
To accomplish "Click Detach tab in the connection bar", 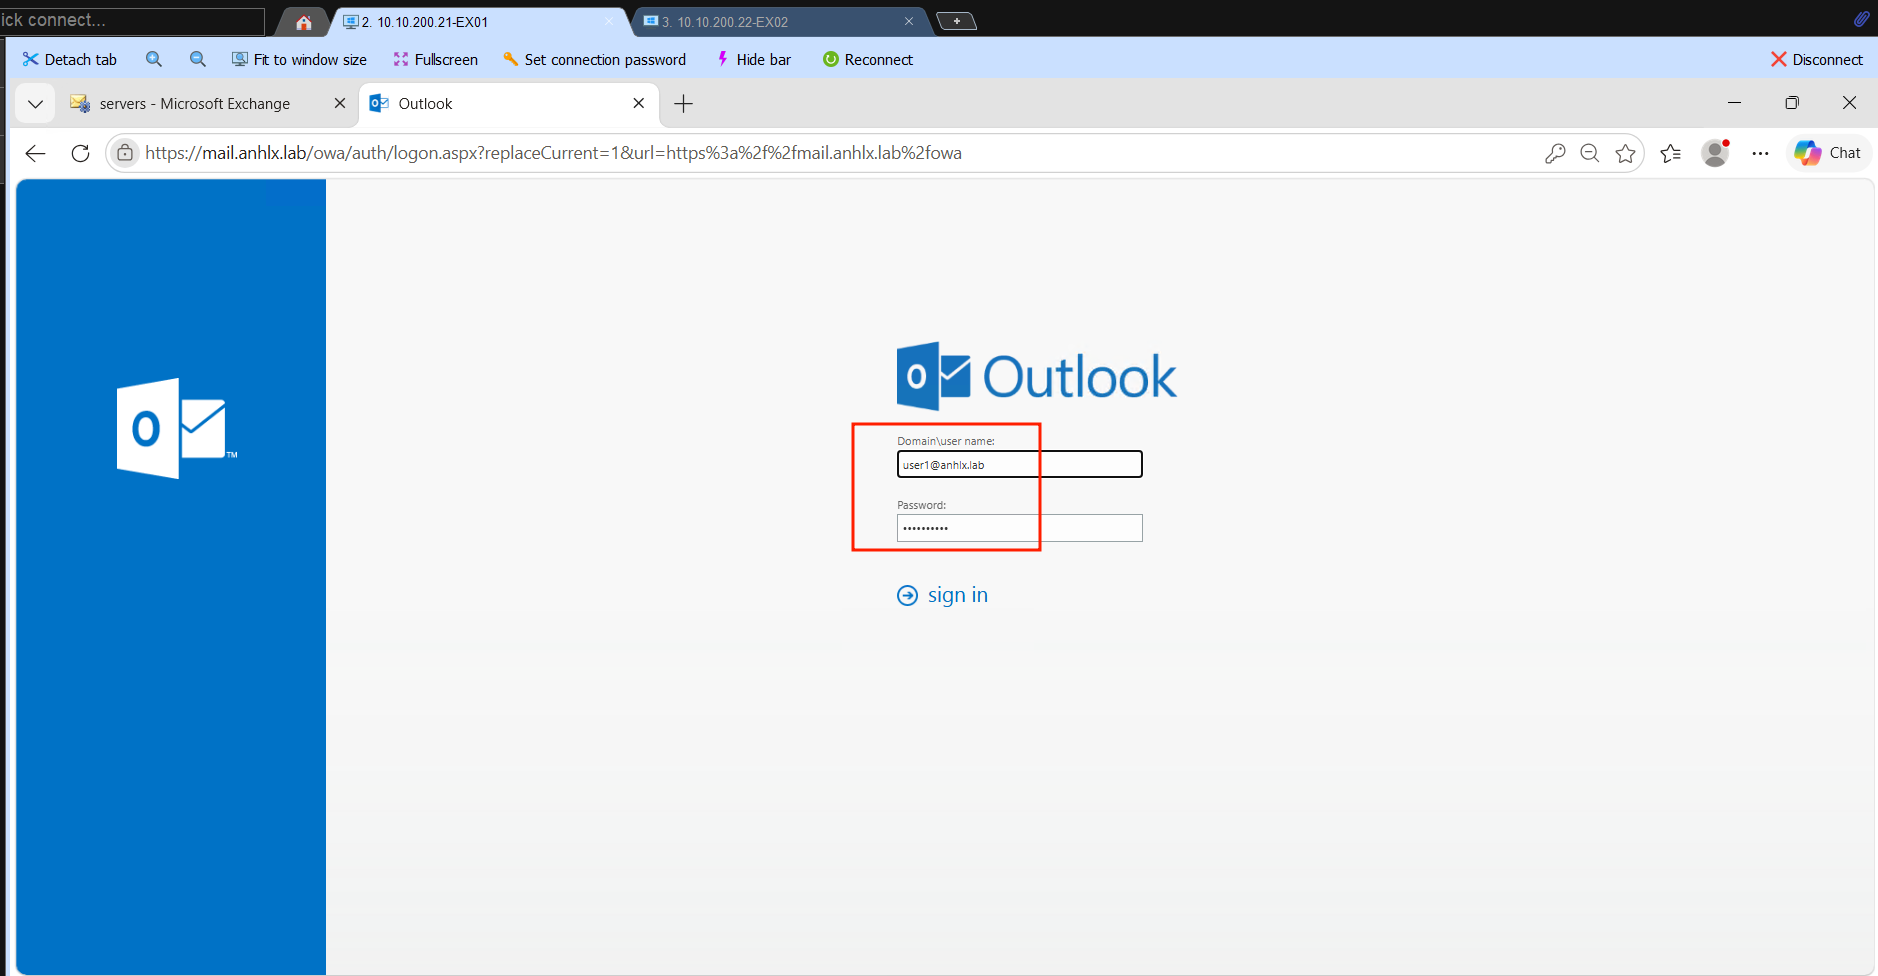I will pyautogui.click(x=70, y=59).
